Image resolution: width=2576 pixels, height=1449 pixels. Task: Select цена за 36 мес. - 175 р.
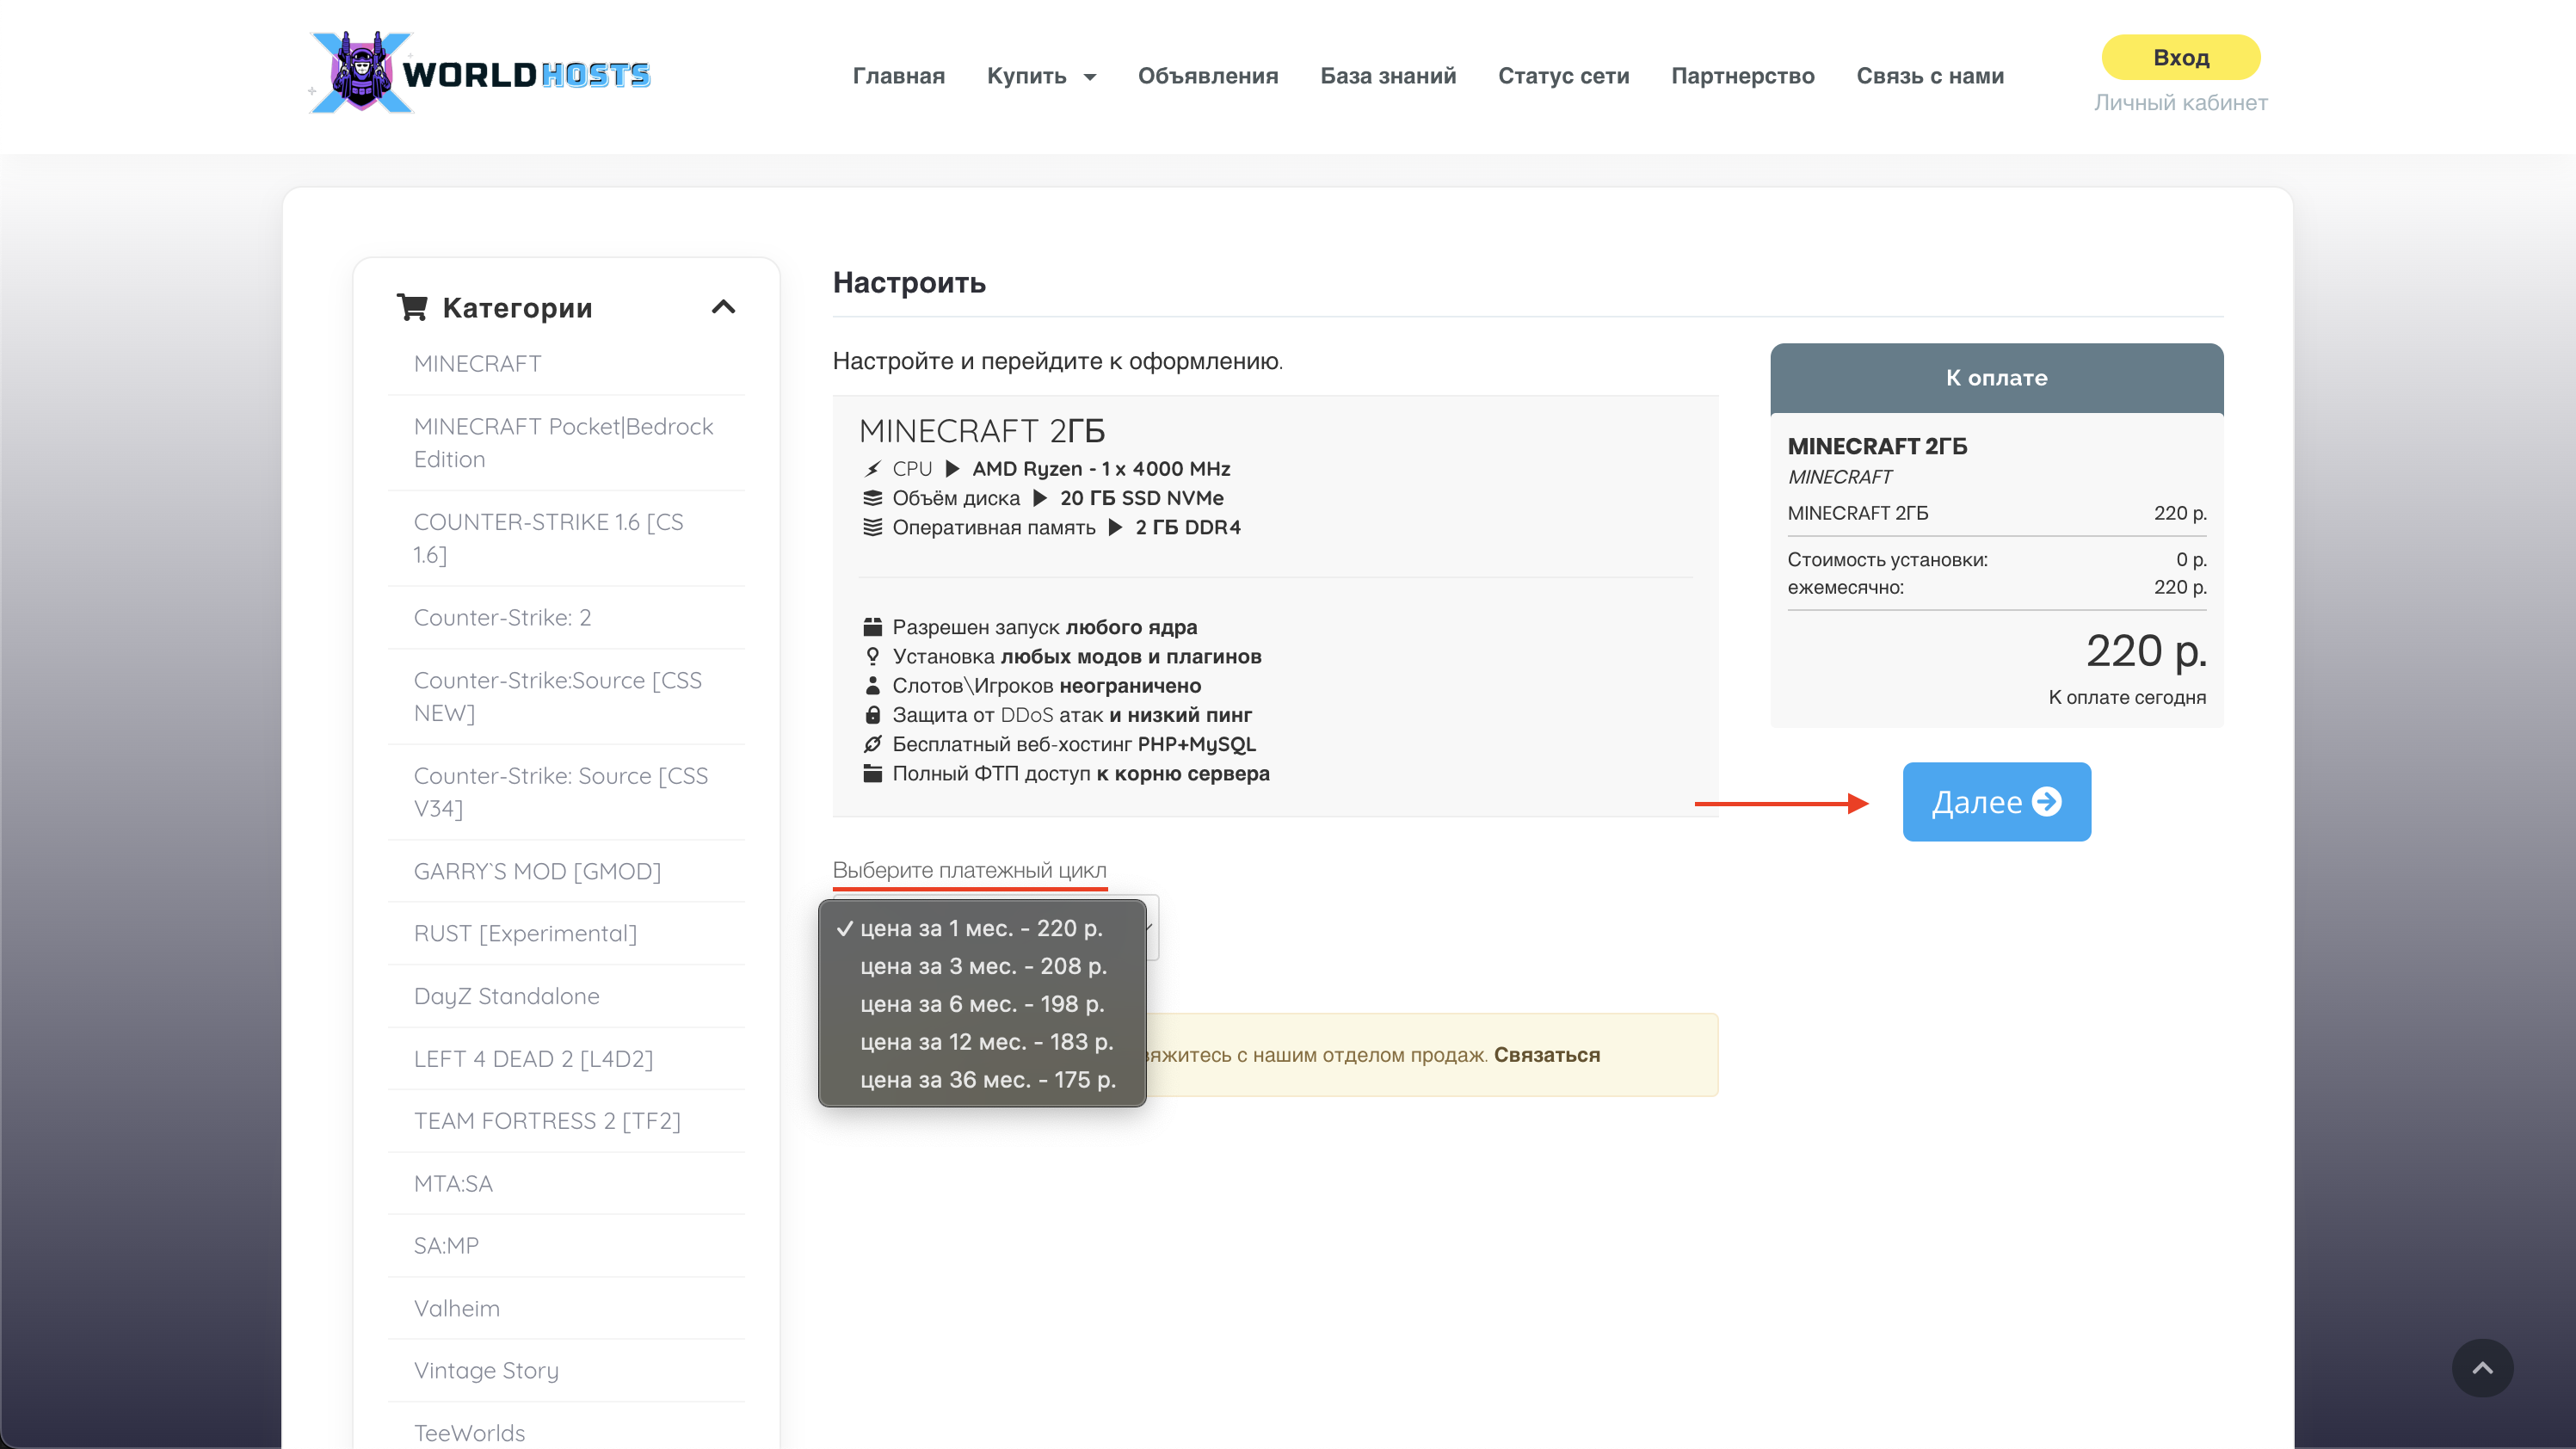pyautogui.click(x=981, y=1080)
